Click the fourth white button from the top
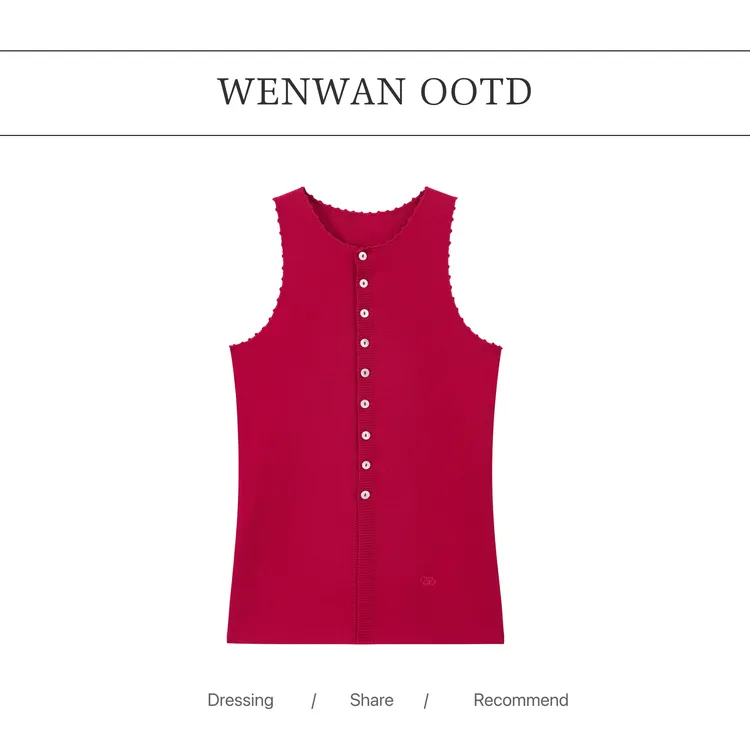The height and width of the screenshot is (750, 750). coord(364,343)
